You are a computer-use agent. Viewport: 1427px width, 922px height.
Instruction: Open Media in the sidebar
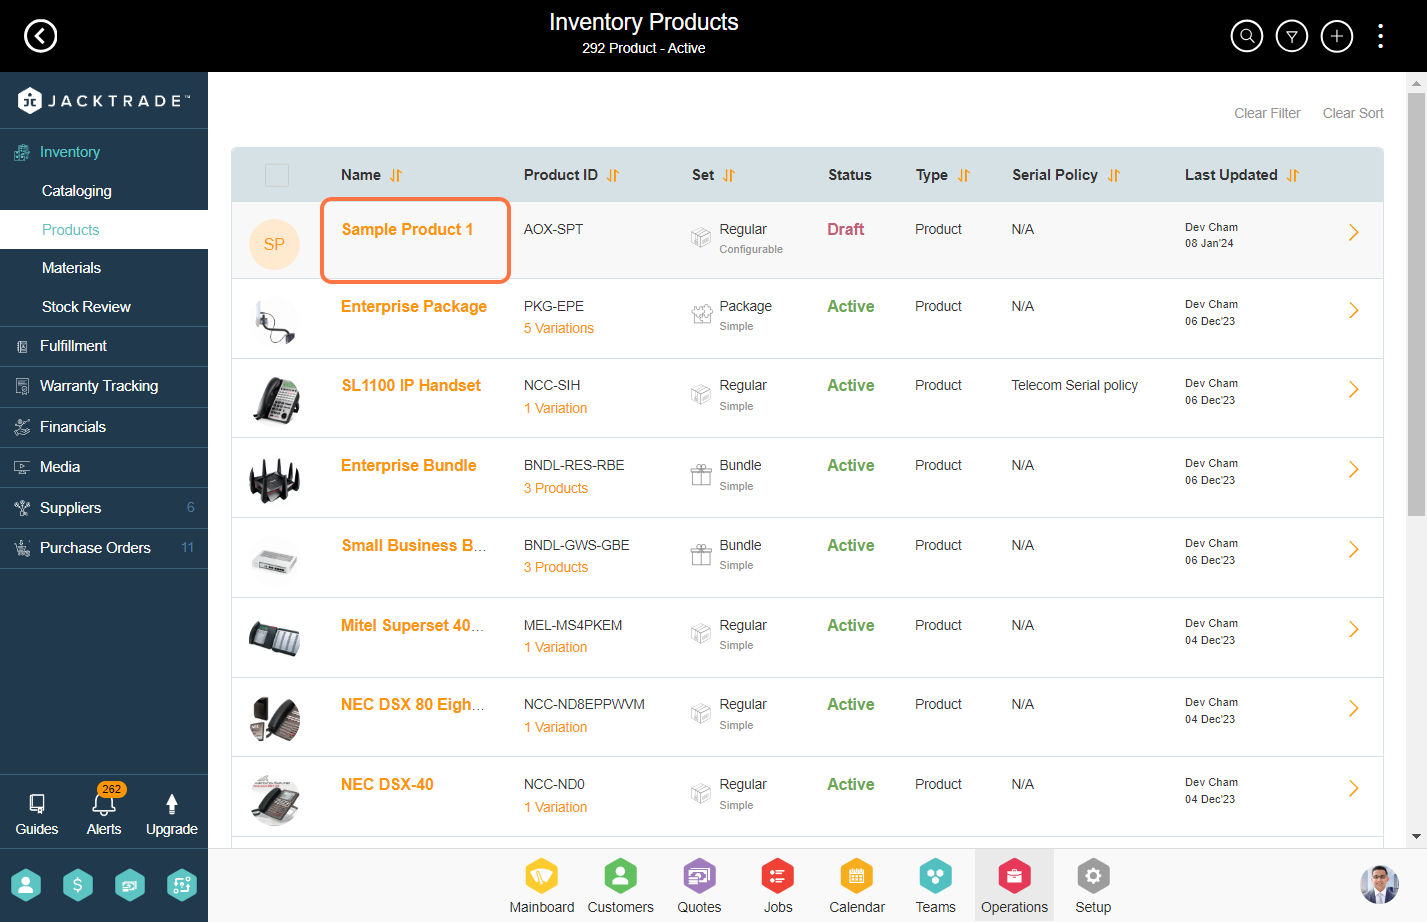tap(104, 467)
